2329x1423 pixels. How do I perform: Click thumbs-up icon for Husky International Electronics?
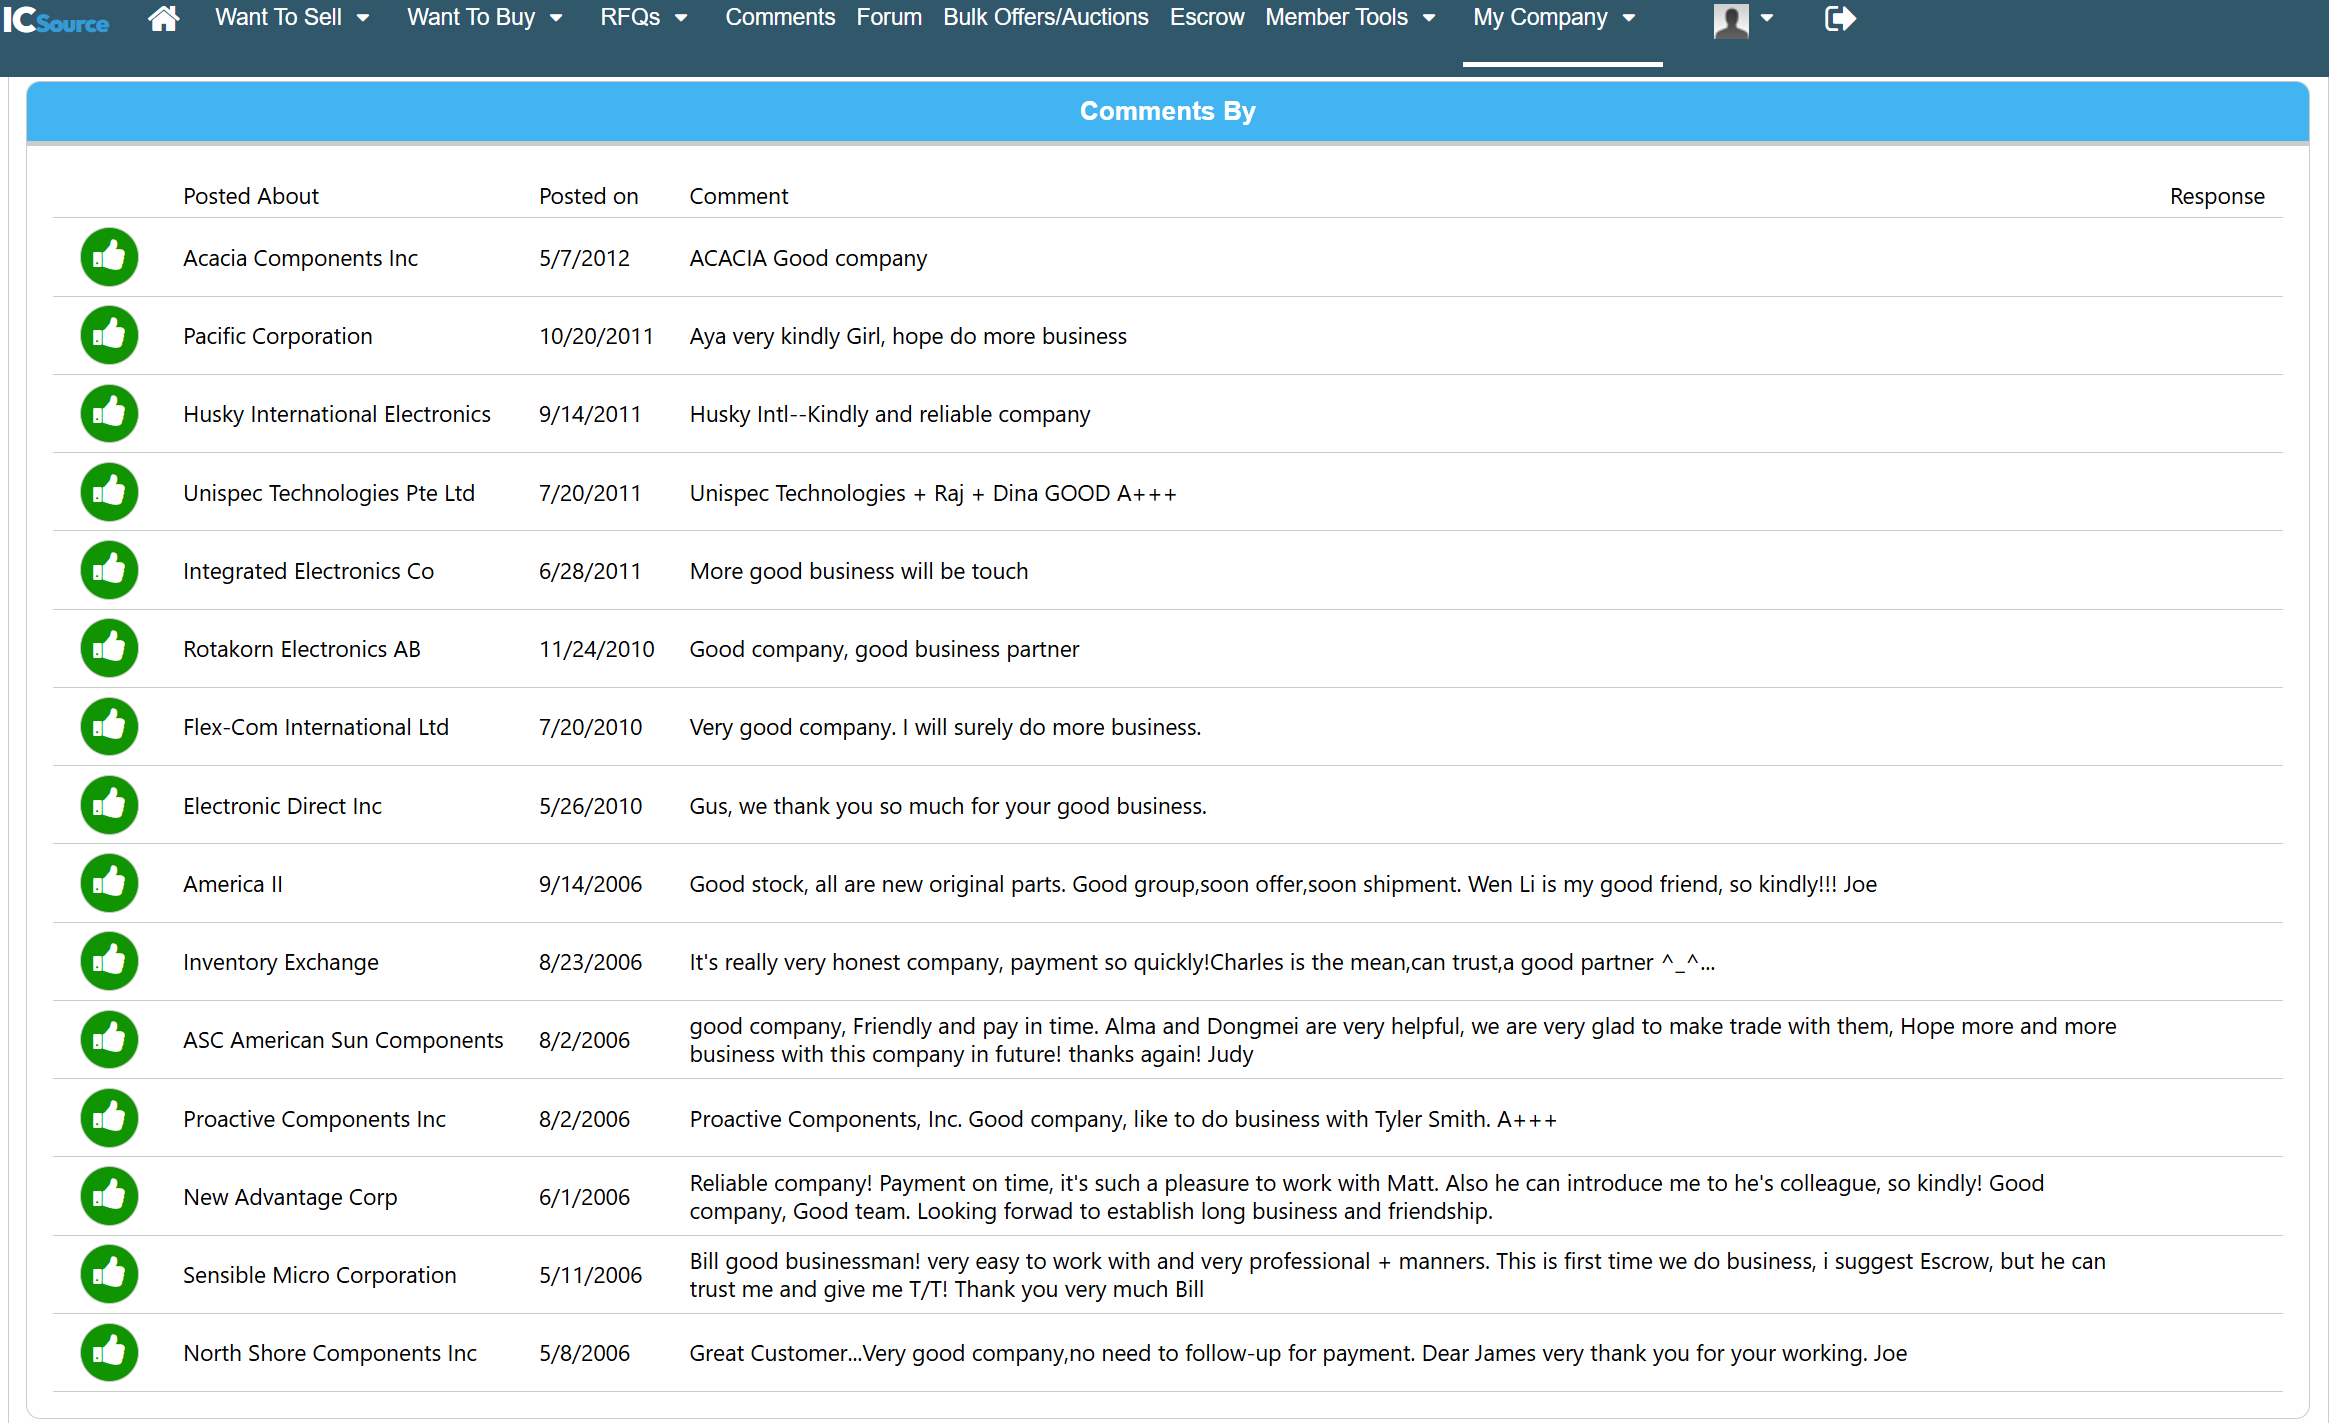pos(109,413)
